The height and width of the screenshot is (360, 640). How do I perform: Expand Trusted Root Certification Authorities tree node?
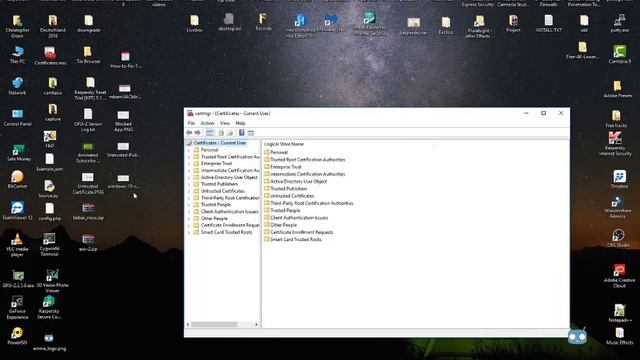[189, 157]
